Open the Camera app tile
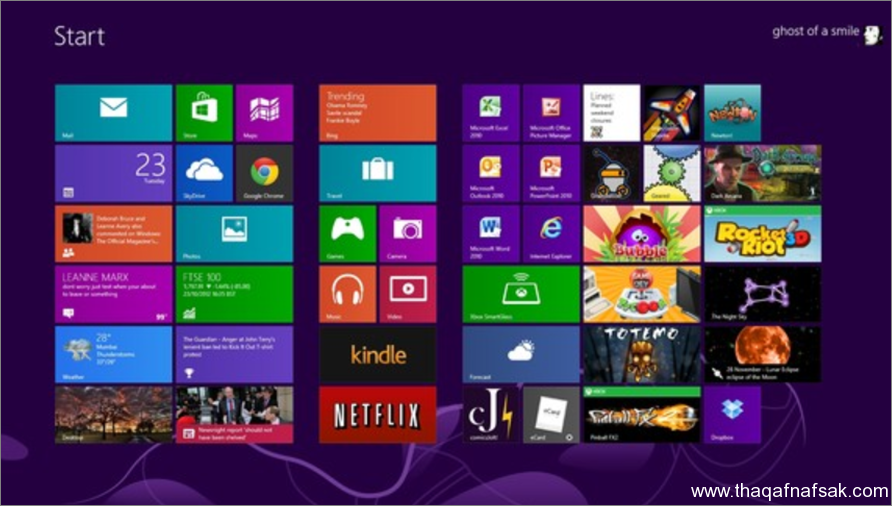892x506 pixels. point(407,233)
